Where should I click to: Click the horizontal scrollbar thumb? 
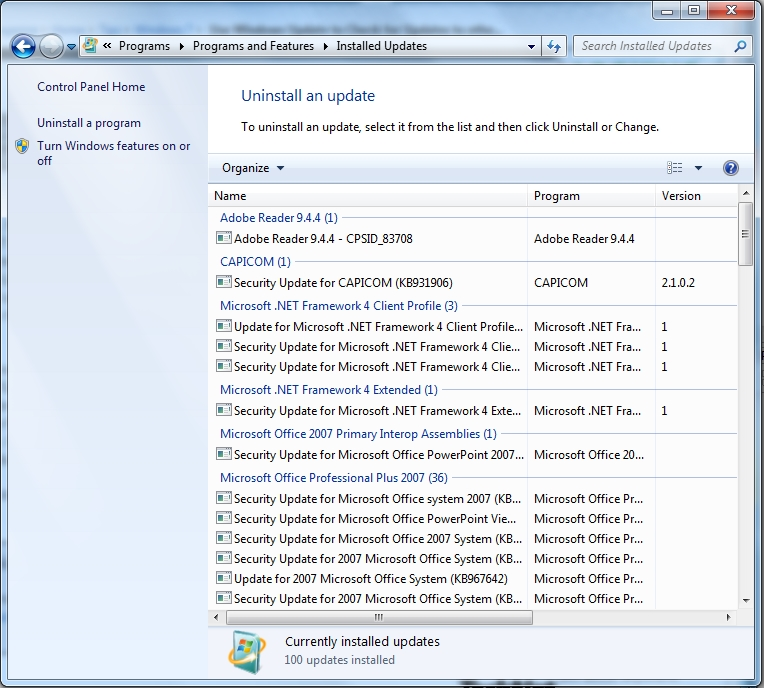(379, 617)
